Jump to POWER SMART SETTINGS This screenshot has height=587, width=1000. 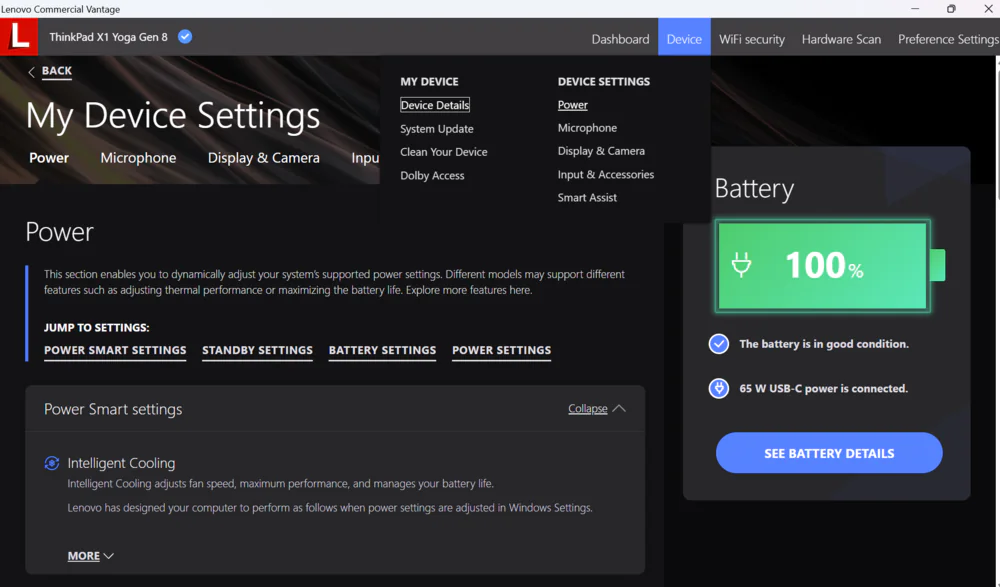pyautogui.click(x=115, y=350)
